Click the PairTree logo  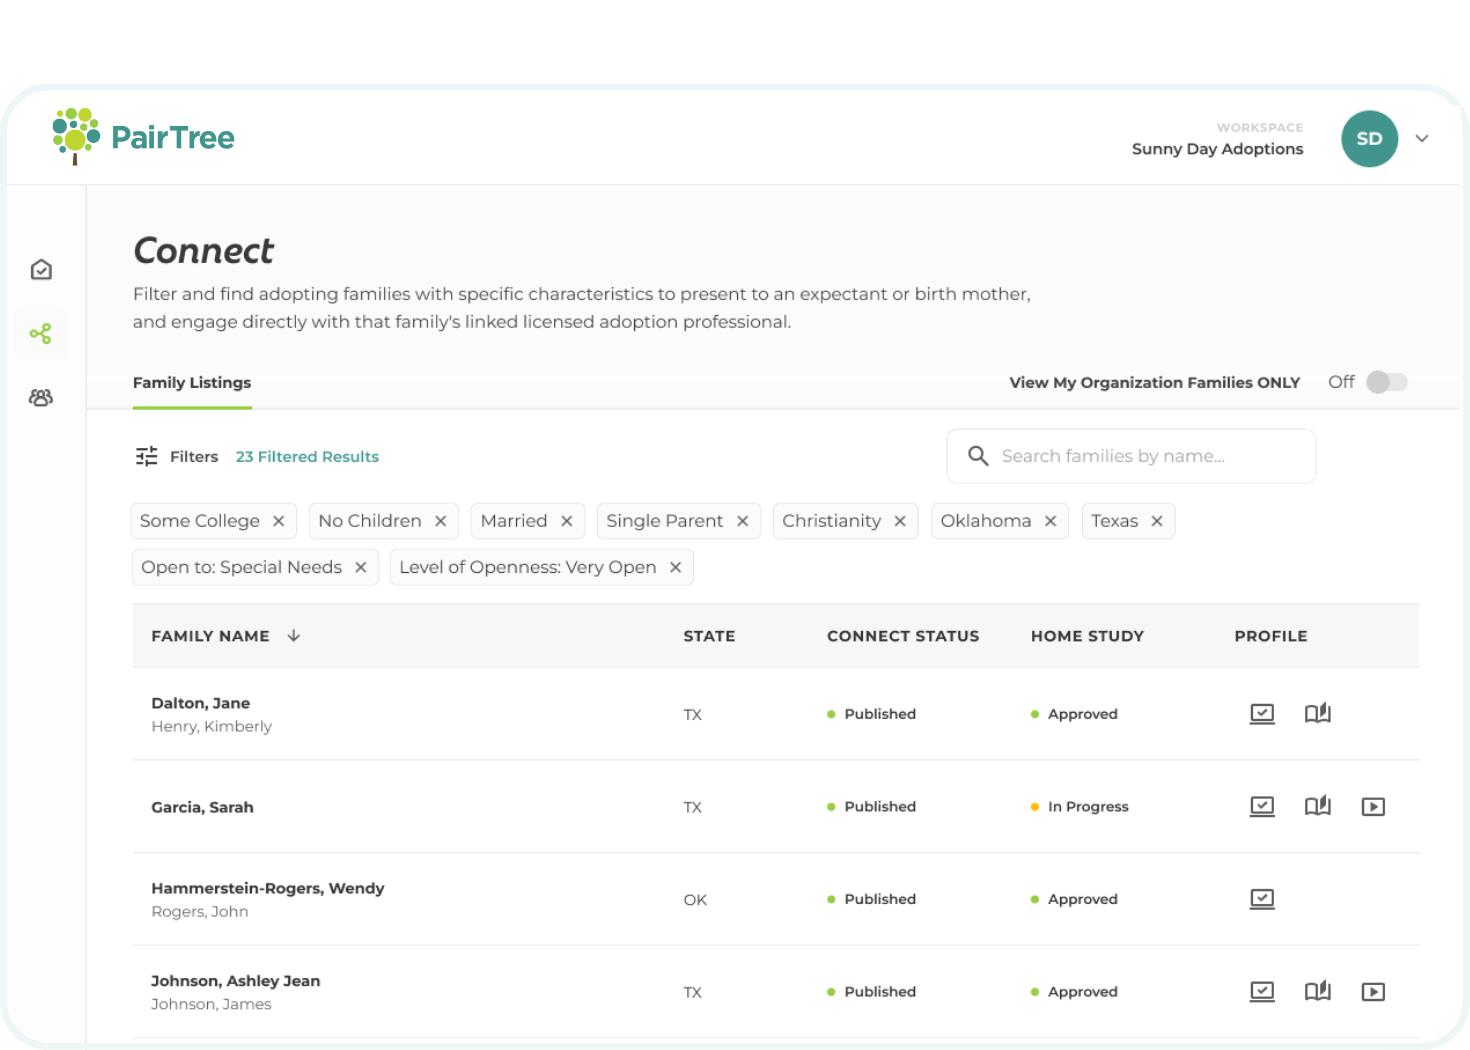click(x=143, y=137)
